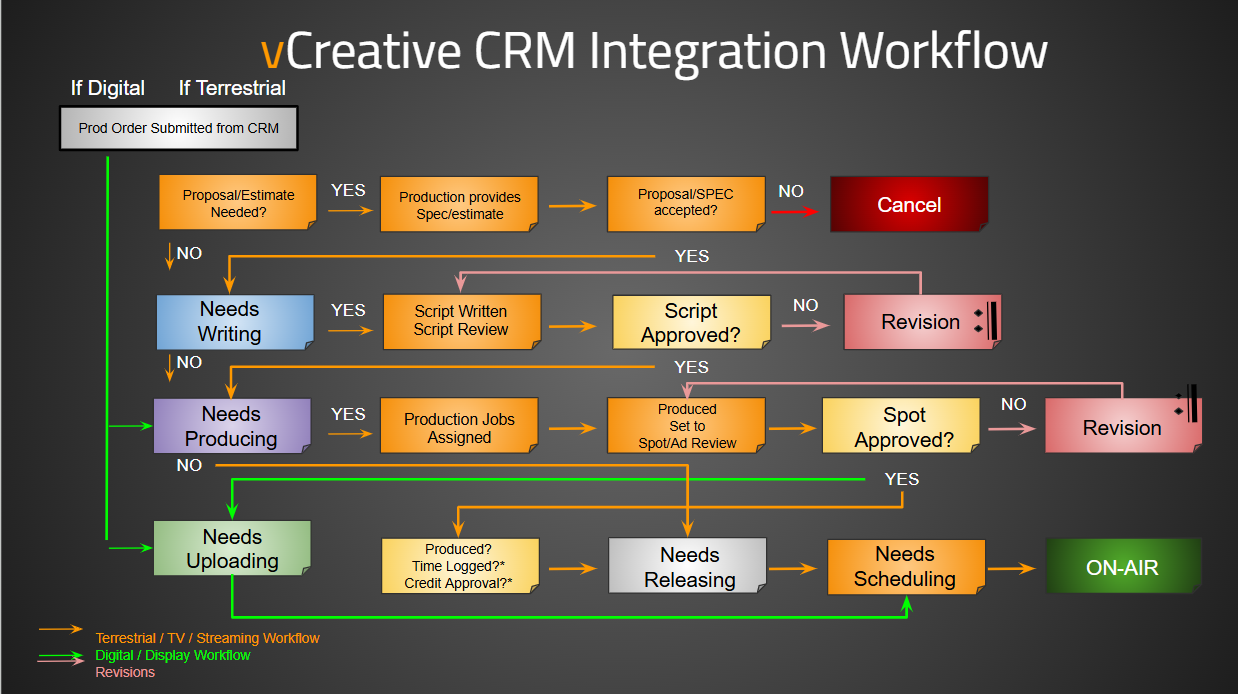Click YES label beside Proposal/Estimate Needed?
This screenshot has height=694, width=1238.
[348, 190]
